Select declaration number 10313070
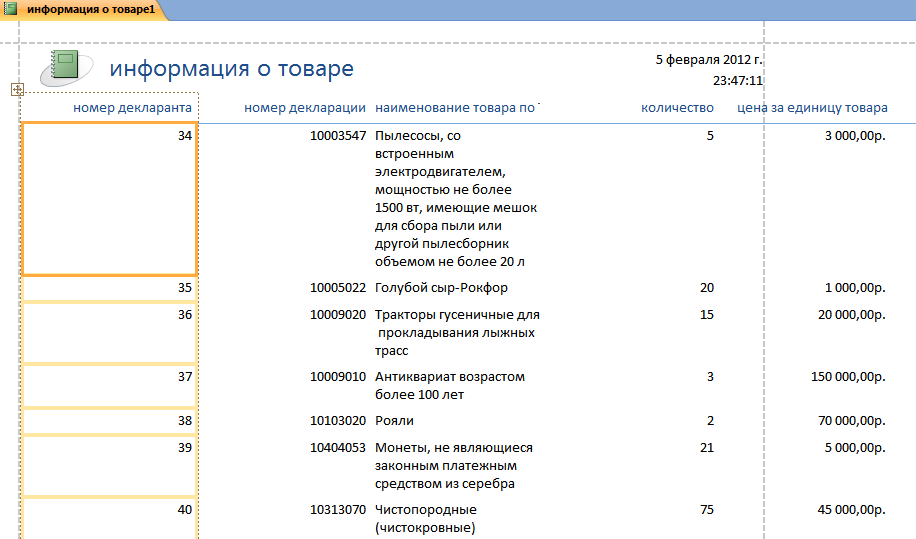 click(338, 509)
